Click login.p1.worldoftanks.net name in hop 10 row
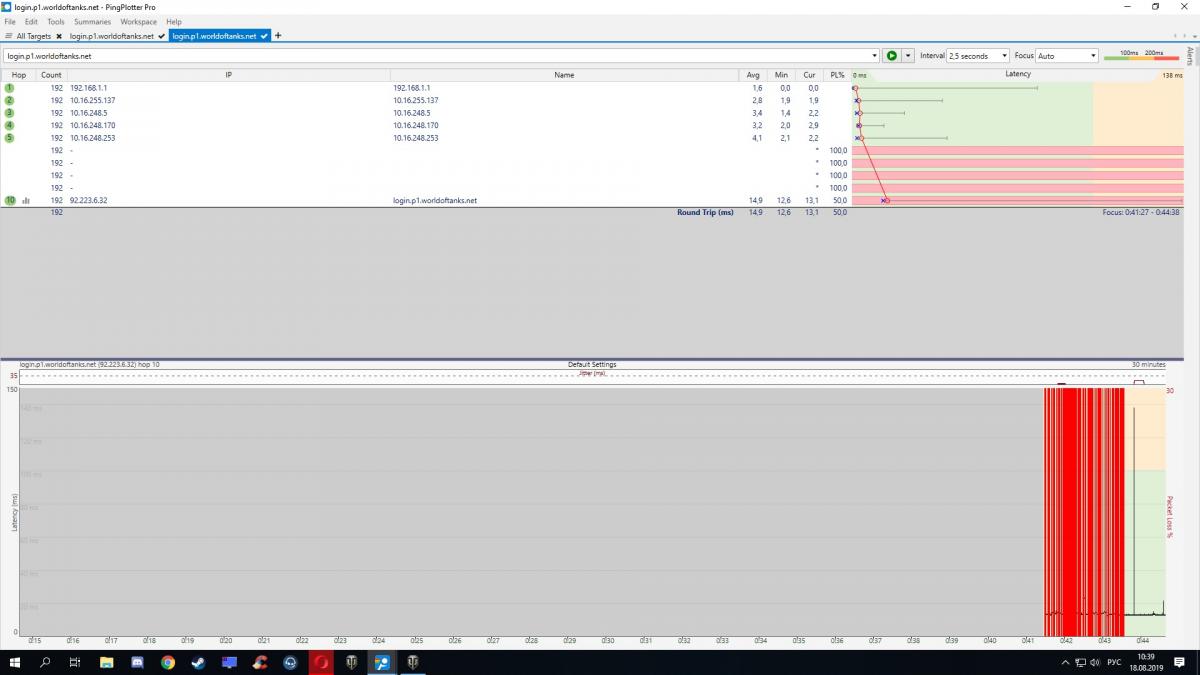Screen dimensions: 1200x675 (435, 200)
